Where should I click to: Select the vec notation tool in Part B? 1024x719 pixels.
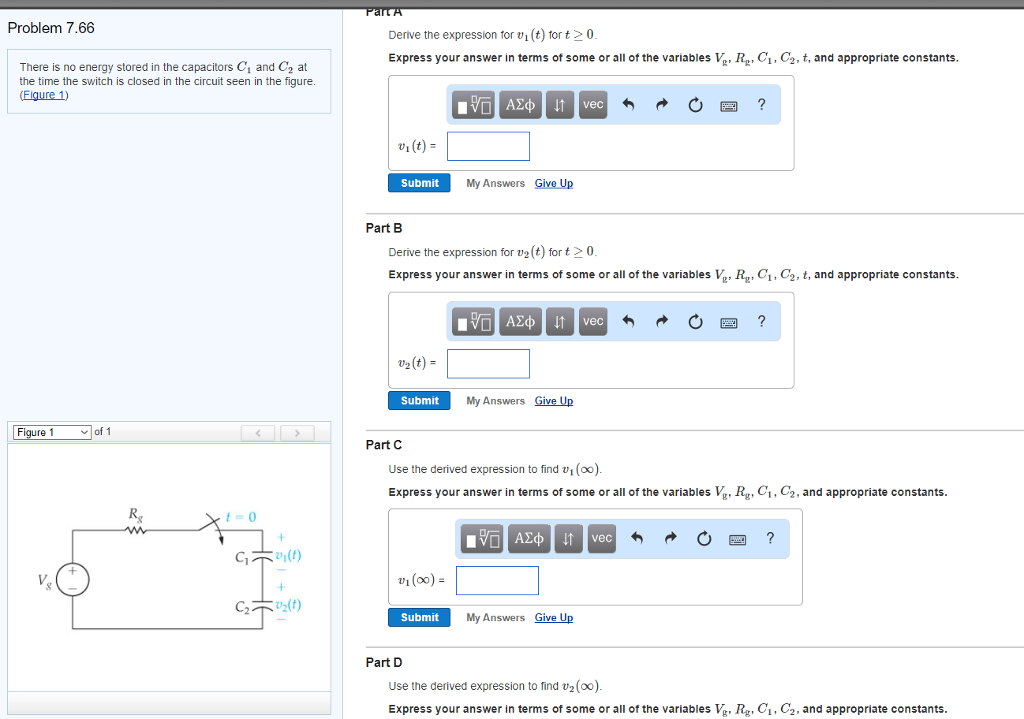pos(592,321)
